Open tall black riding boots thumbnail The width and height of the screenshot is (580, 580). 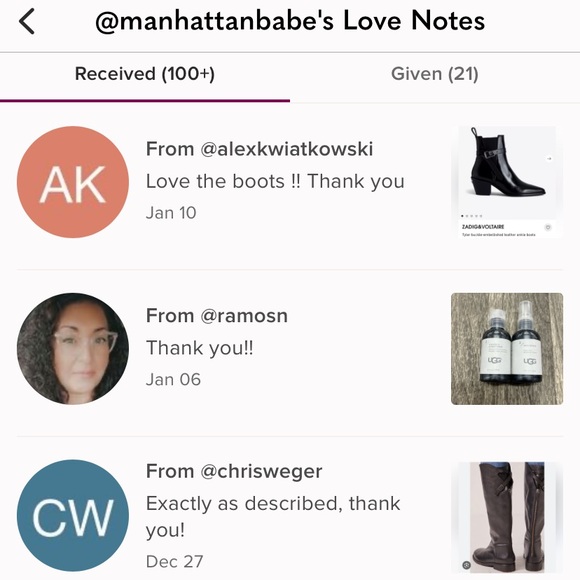[507, 517]
